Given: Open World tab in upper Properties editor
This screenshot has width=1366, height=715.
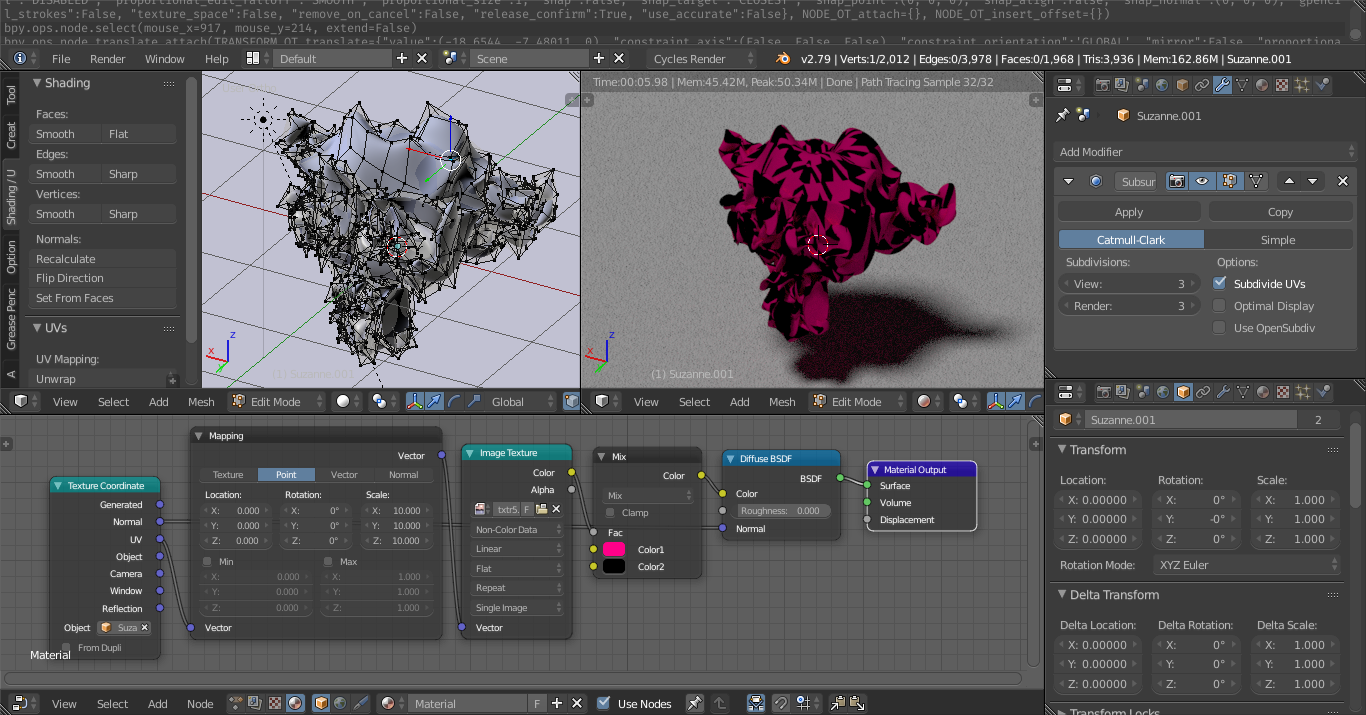Looking at the screenshot, I should [1162, 85].
